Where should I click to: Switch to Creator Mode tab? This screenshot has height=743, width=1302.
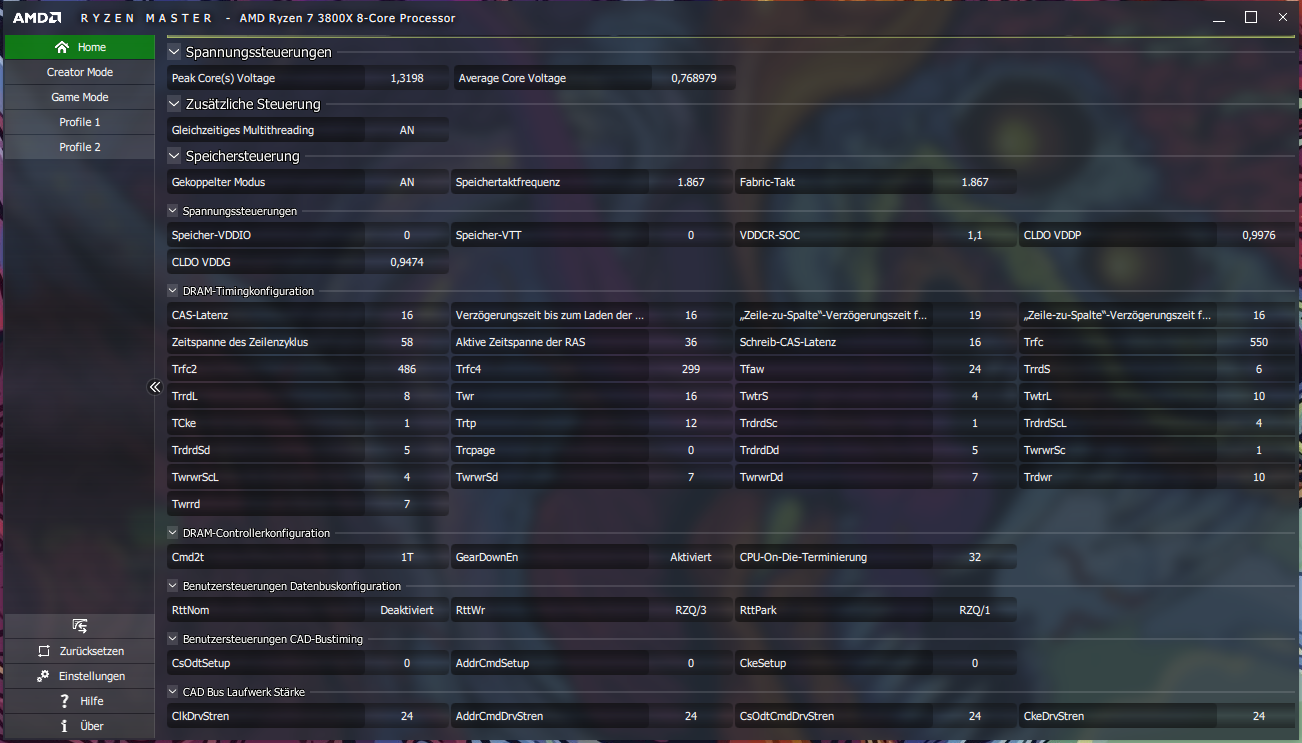(x=80, y=72)
